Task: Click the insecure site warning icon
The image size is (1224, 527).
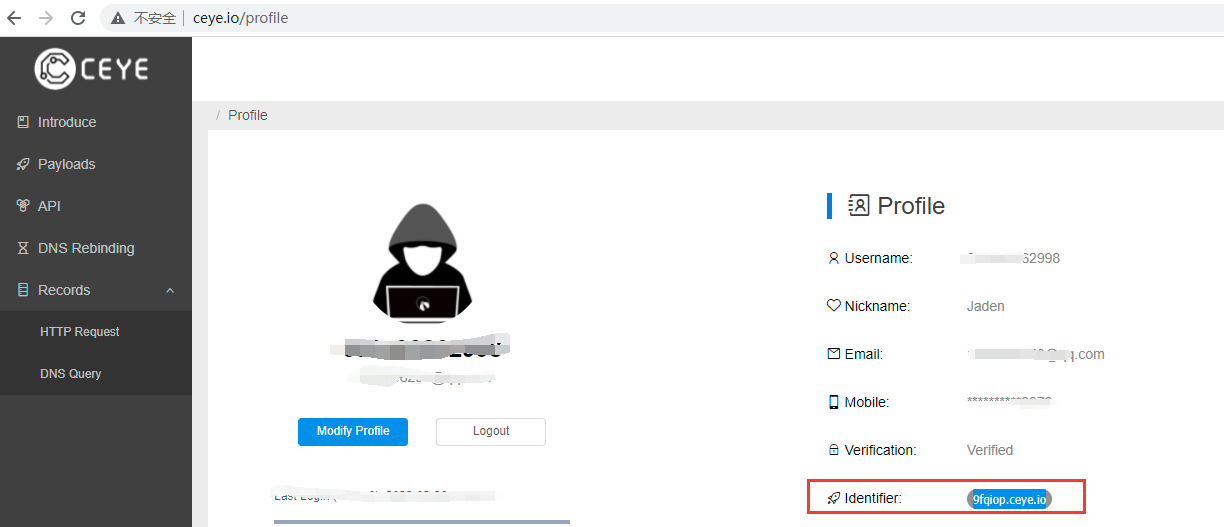Action: pyautogui.click(x=118, y=18)
